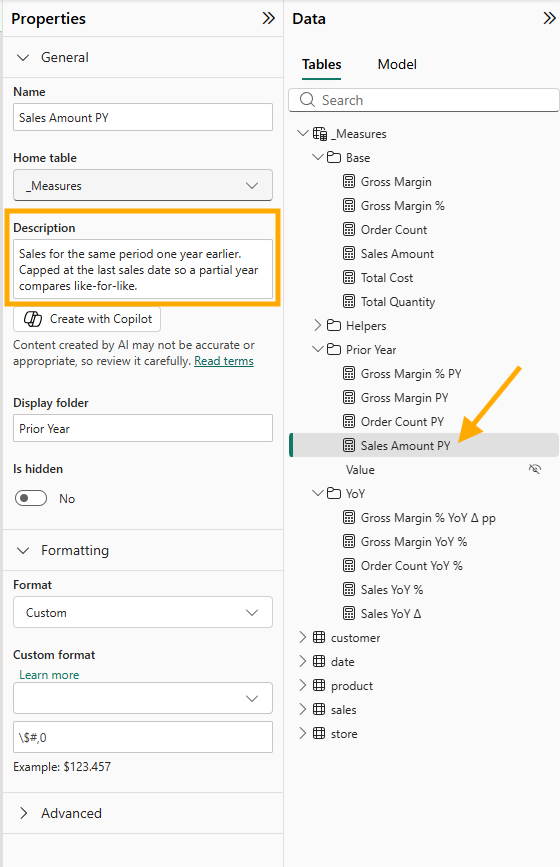Click calculator icon for Gross Margin % PY
This screenshot has height=867, width=560.
click(349, 373)
